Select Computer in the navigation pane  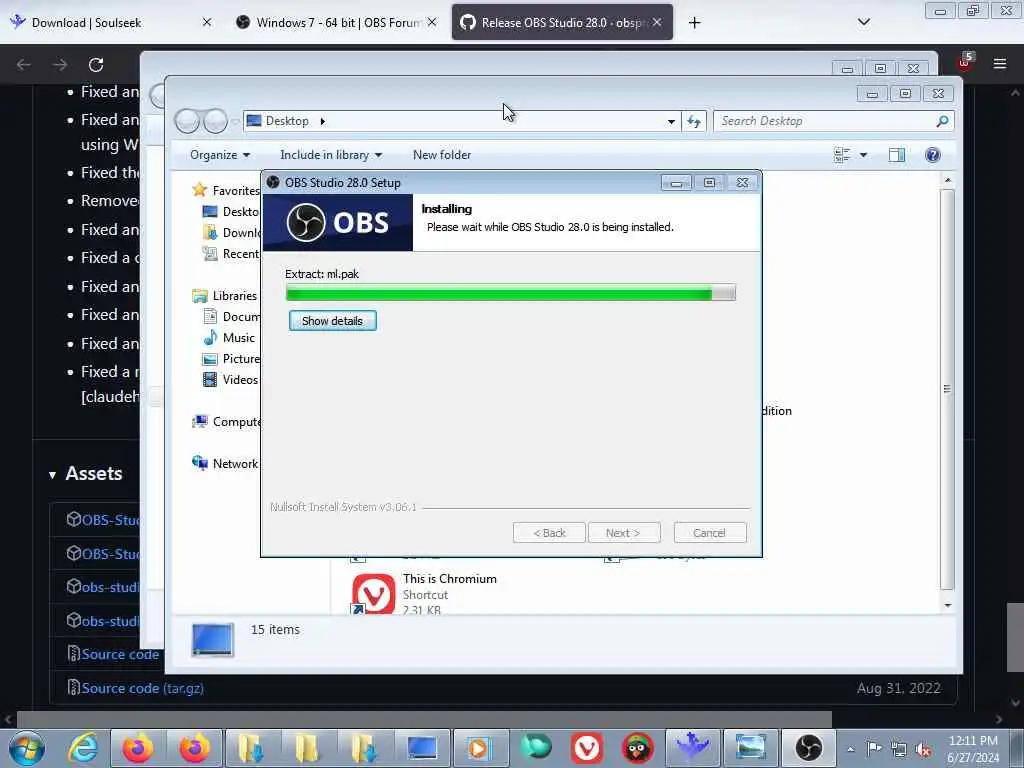pyautogui.click(x=226, y=422)
